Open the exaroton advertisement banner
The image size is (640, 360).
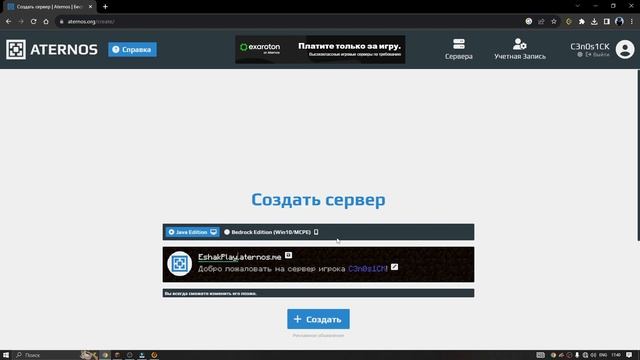(x=320, y=49)
